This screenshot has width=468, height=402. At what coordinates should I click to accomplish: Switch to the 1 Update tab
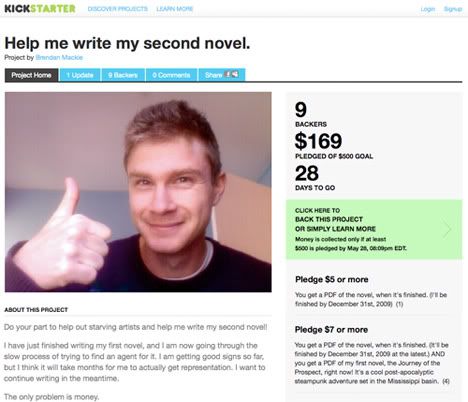tap(80, 75)
